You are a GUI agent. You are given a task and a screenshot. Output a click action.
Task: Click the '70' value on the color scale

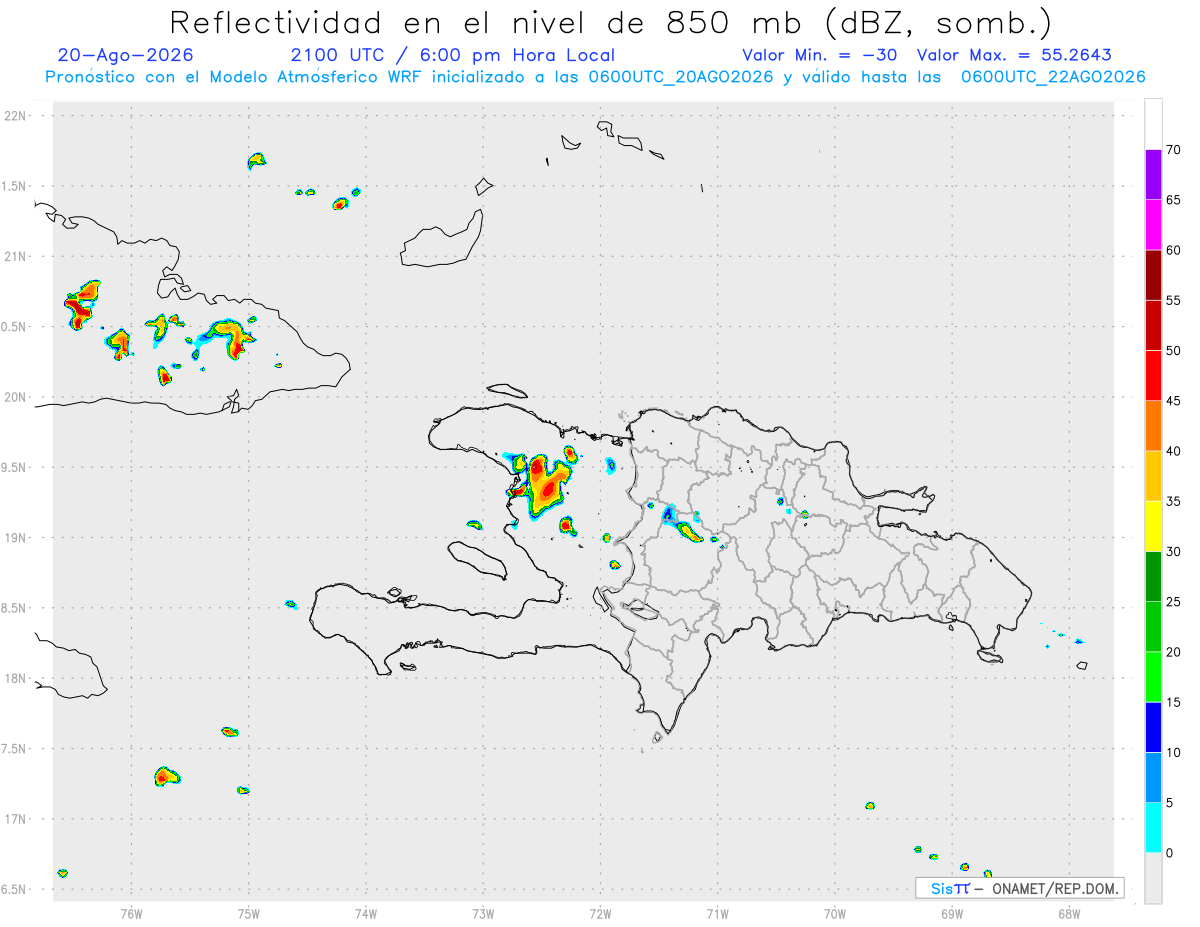[1173, 150]
